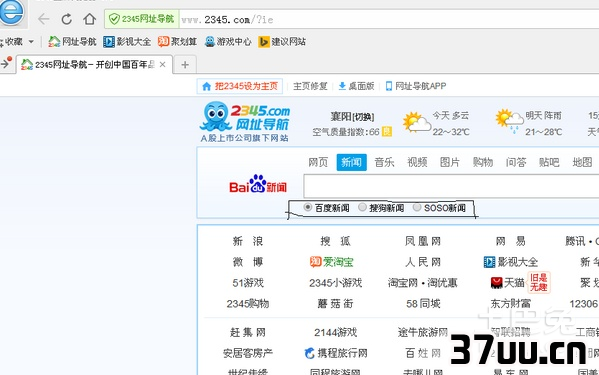The height and width of the screenshot is (375, 599).
Task: Open 淘宝网·淘优惠 link
Action: point(423,283)
